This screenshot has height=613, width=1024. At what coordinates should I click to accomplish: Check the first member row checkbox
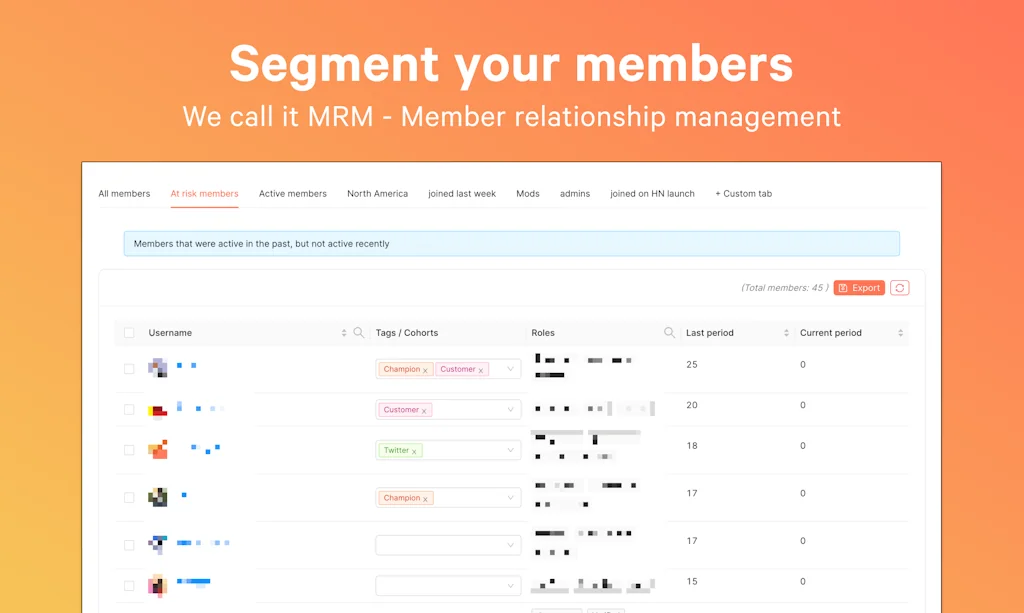coord(129,369)
